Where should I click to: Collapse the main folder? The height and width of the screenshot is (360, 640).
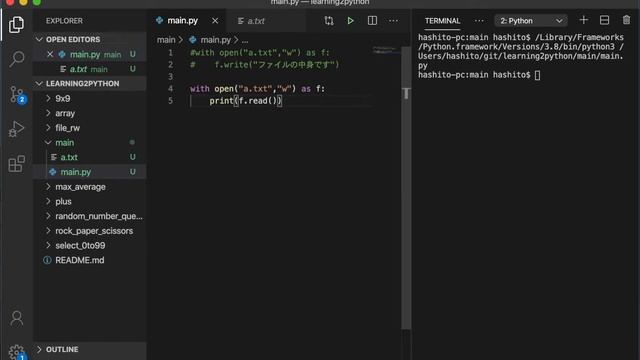[x=90, y=142]
